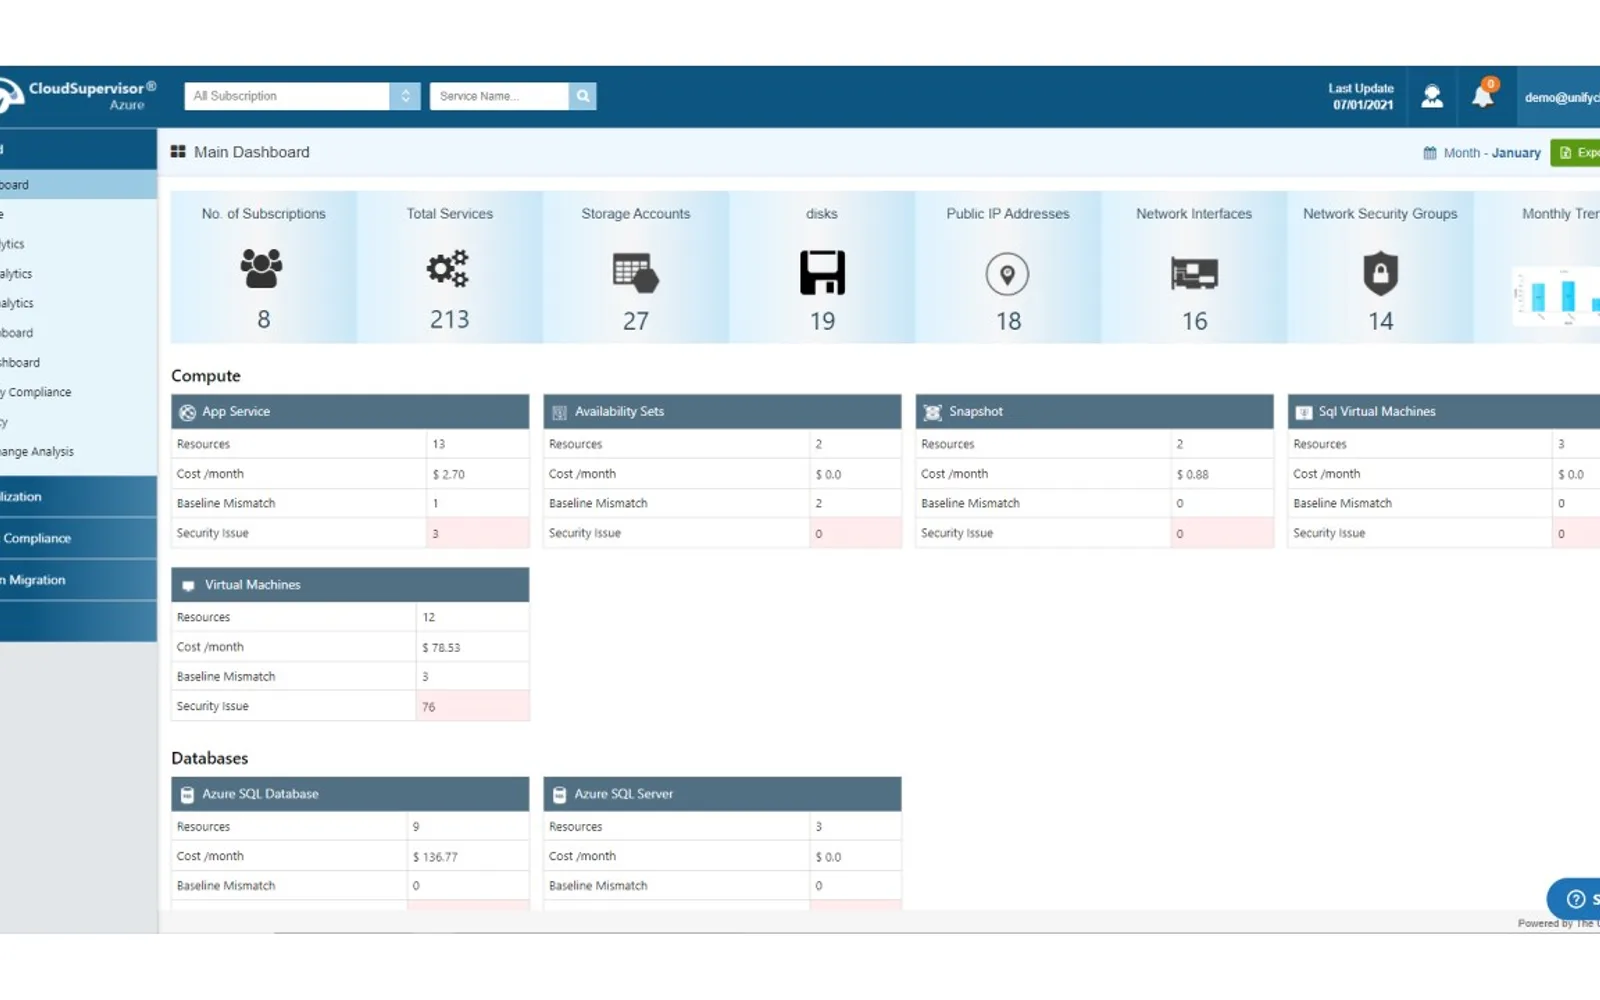
Task: Open the Monthly Trend chart thumbnail
Action: pos(1556,296)
